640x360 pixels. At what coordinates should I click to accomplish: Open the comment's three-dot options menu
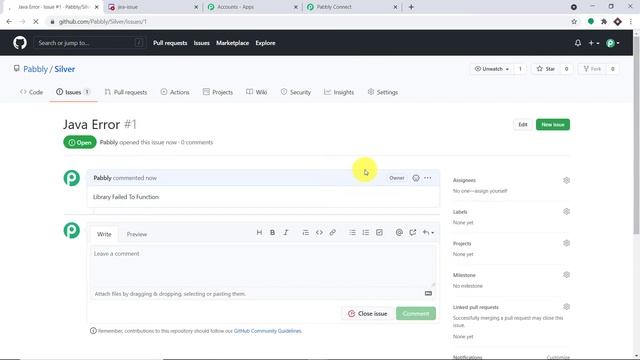(x=427, y=178)
